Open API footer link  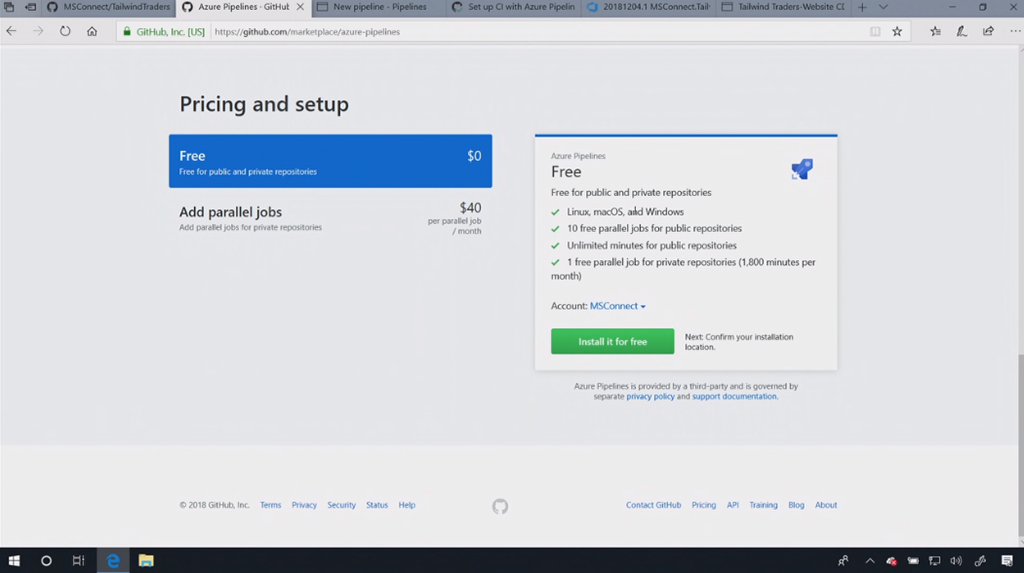click(733, 505)
